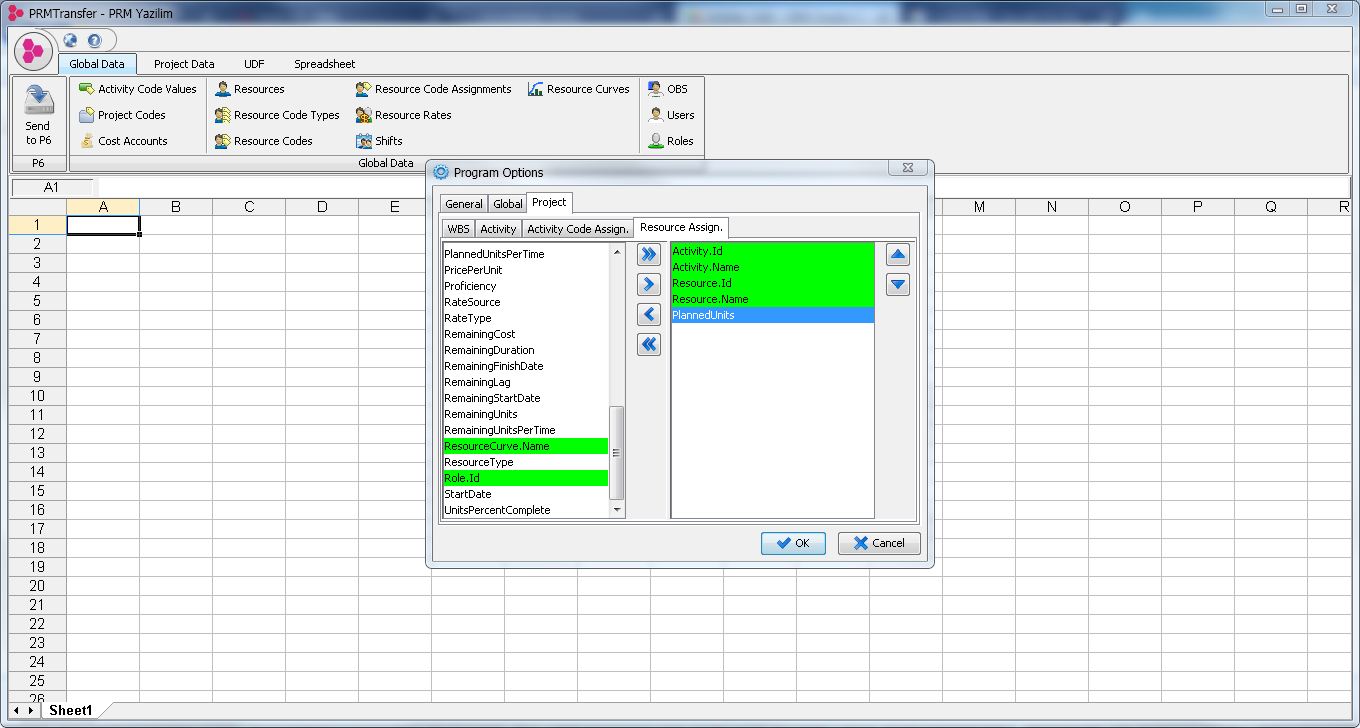Switch to the Spreadsheet ribbon tab

click(x=324, y=64)
